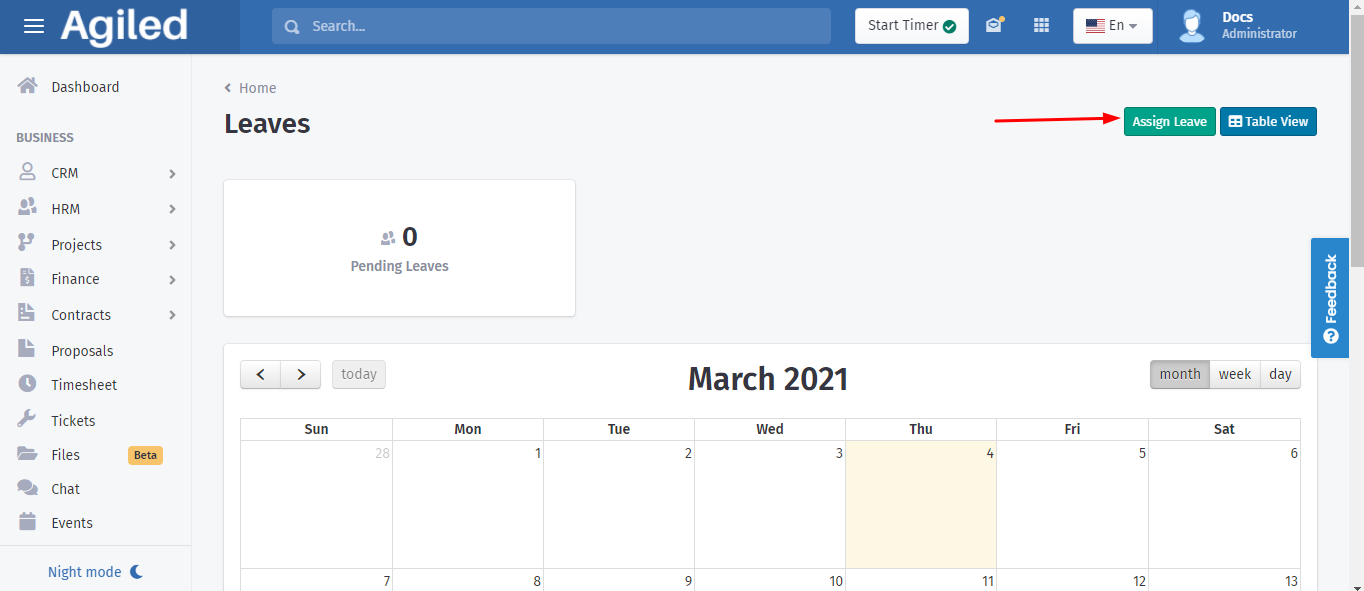The height and width of the screenshot is (591, 1364).
Task: Open Events in the sidebar
Action: [x=72, y=523]
